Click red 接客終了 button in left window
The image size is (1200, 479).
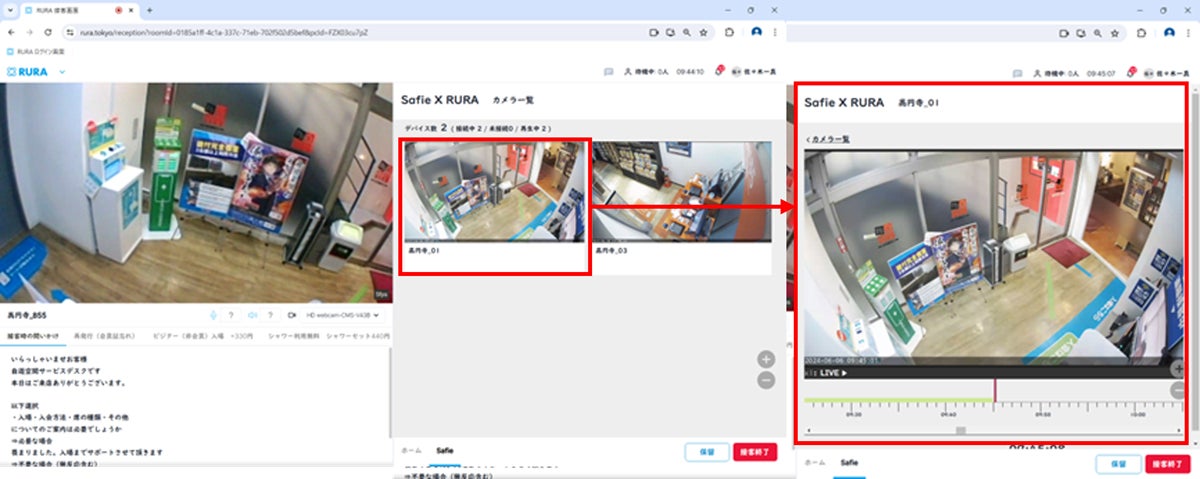755,452
